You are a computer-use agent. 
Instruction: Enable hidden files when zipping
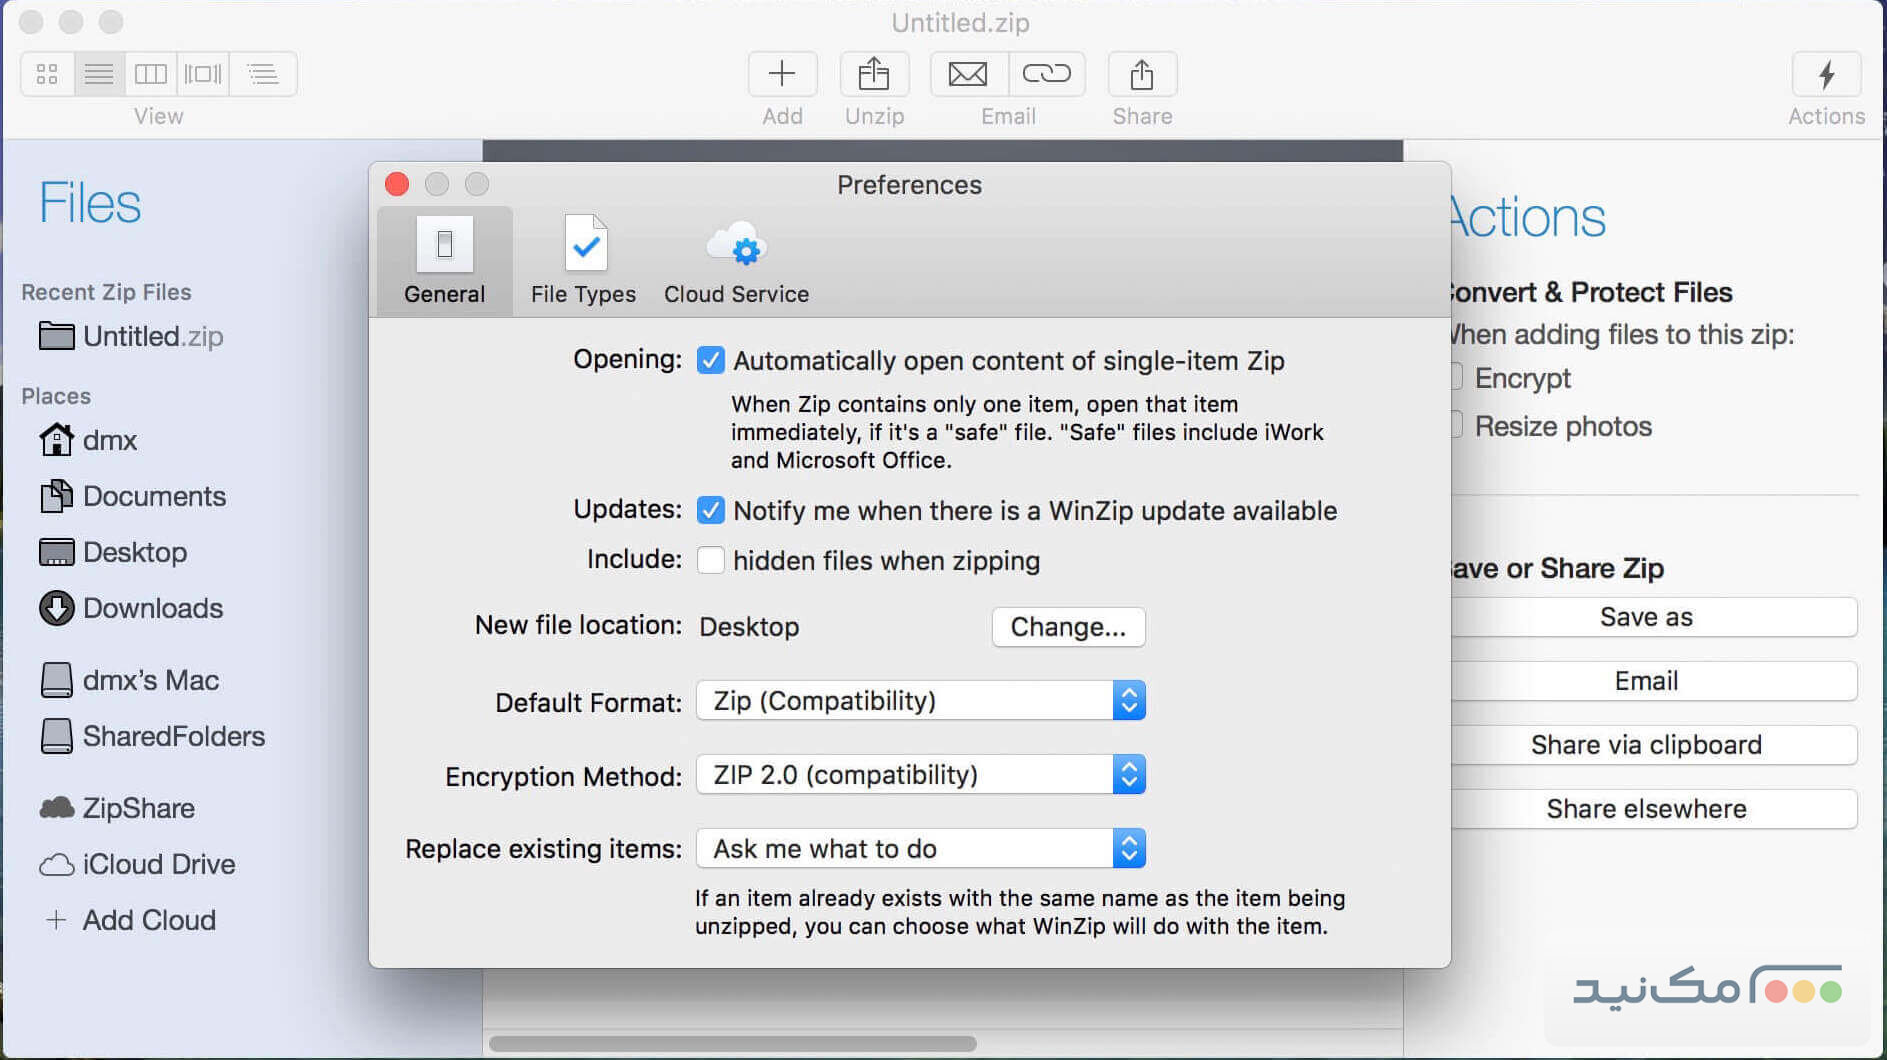(x=711, y=561)
